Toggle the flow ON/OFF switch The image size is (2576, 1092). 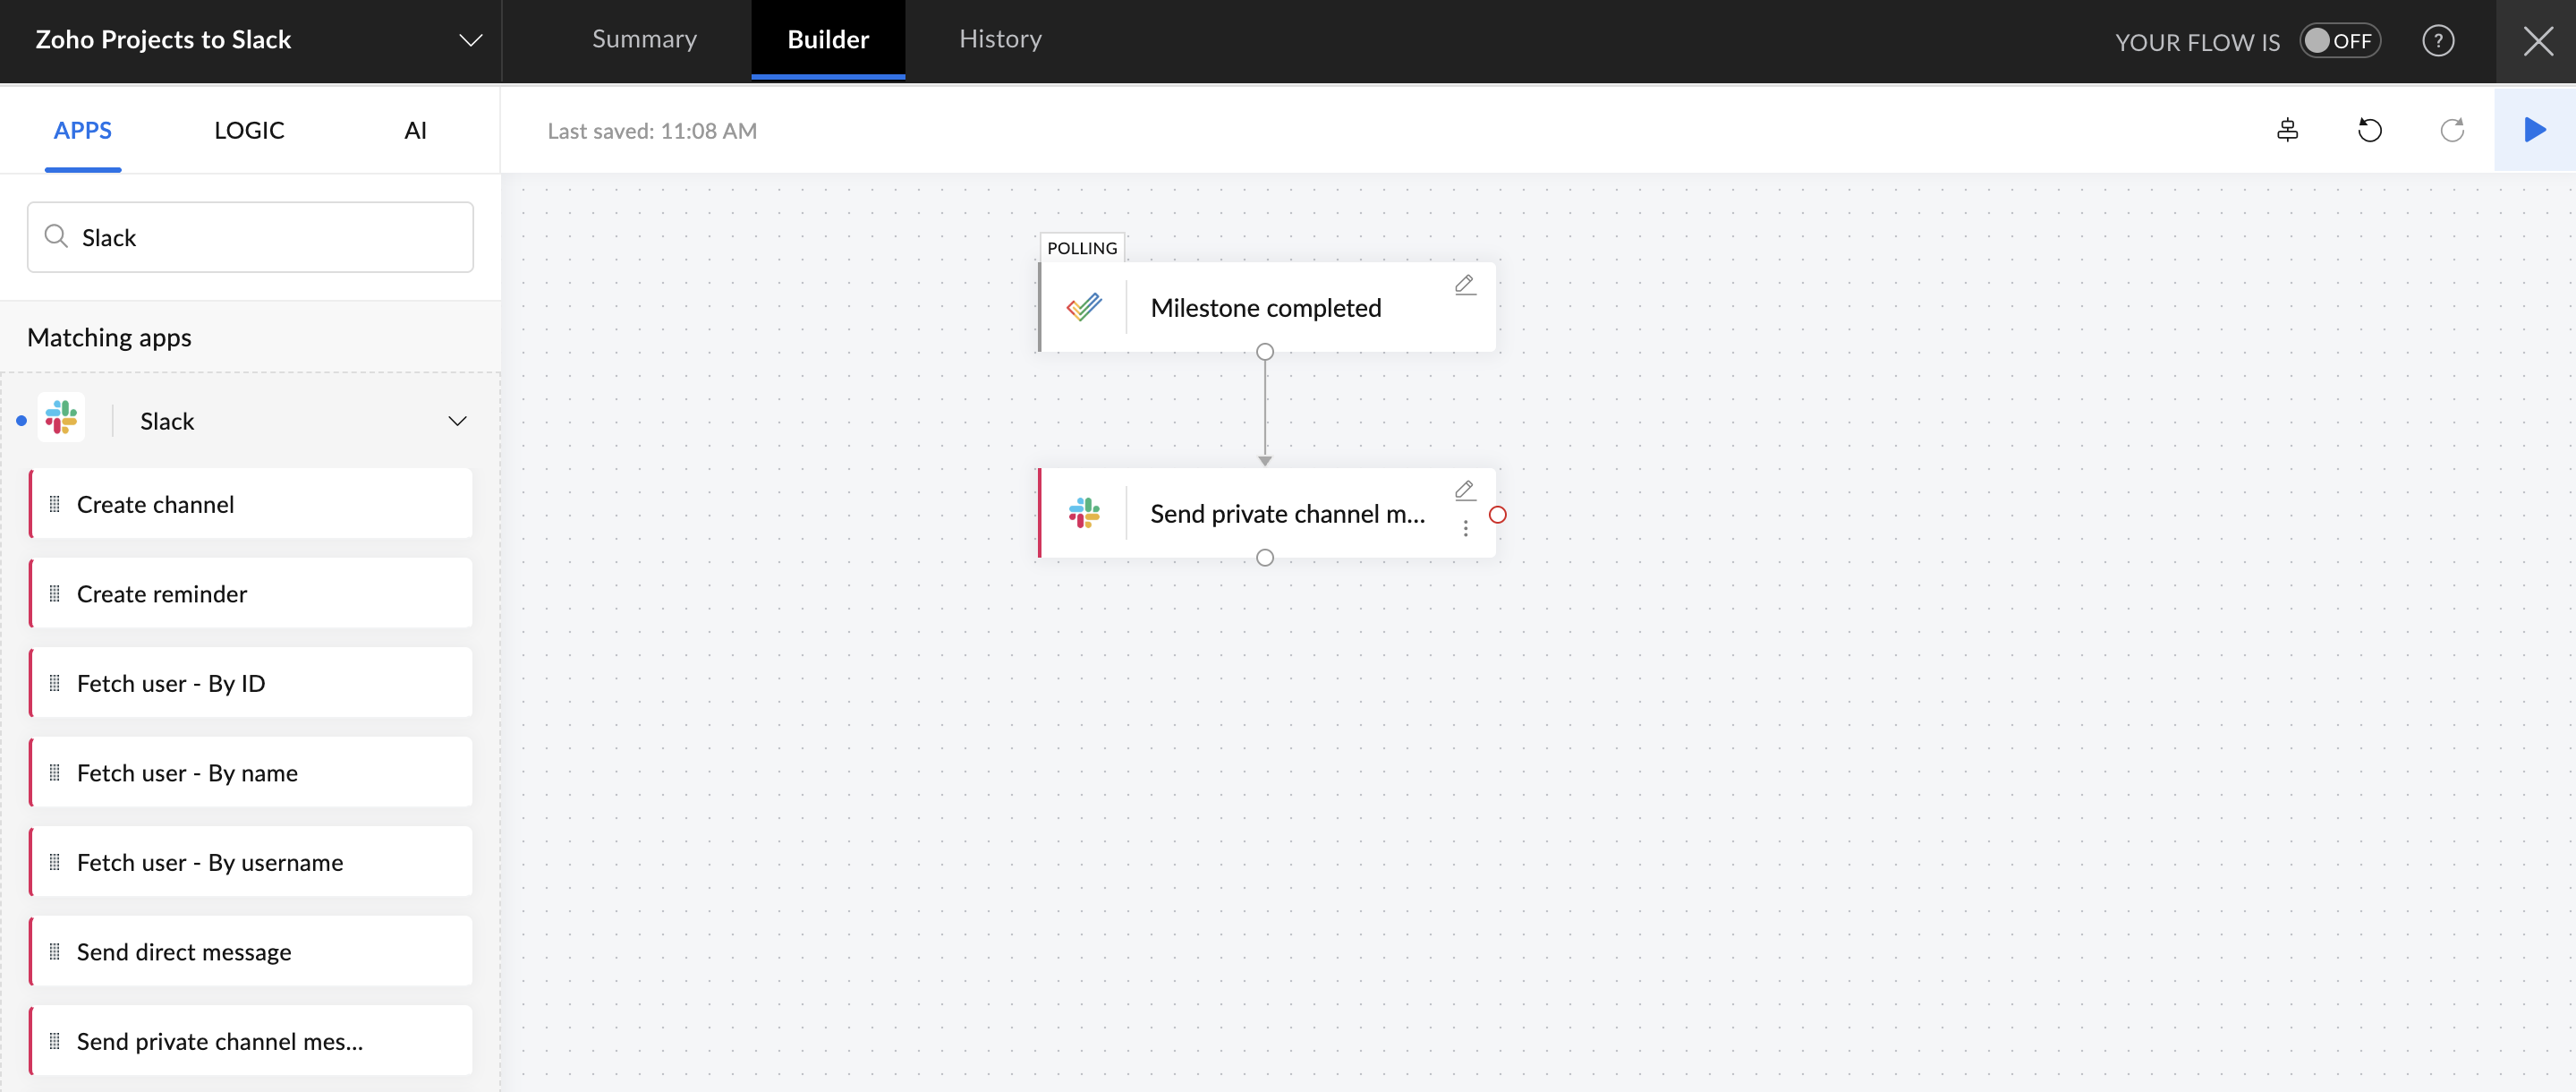point(2338,41)
